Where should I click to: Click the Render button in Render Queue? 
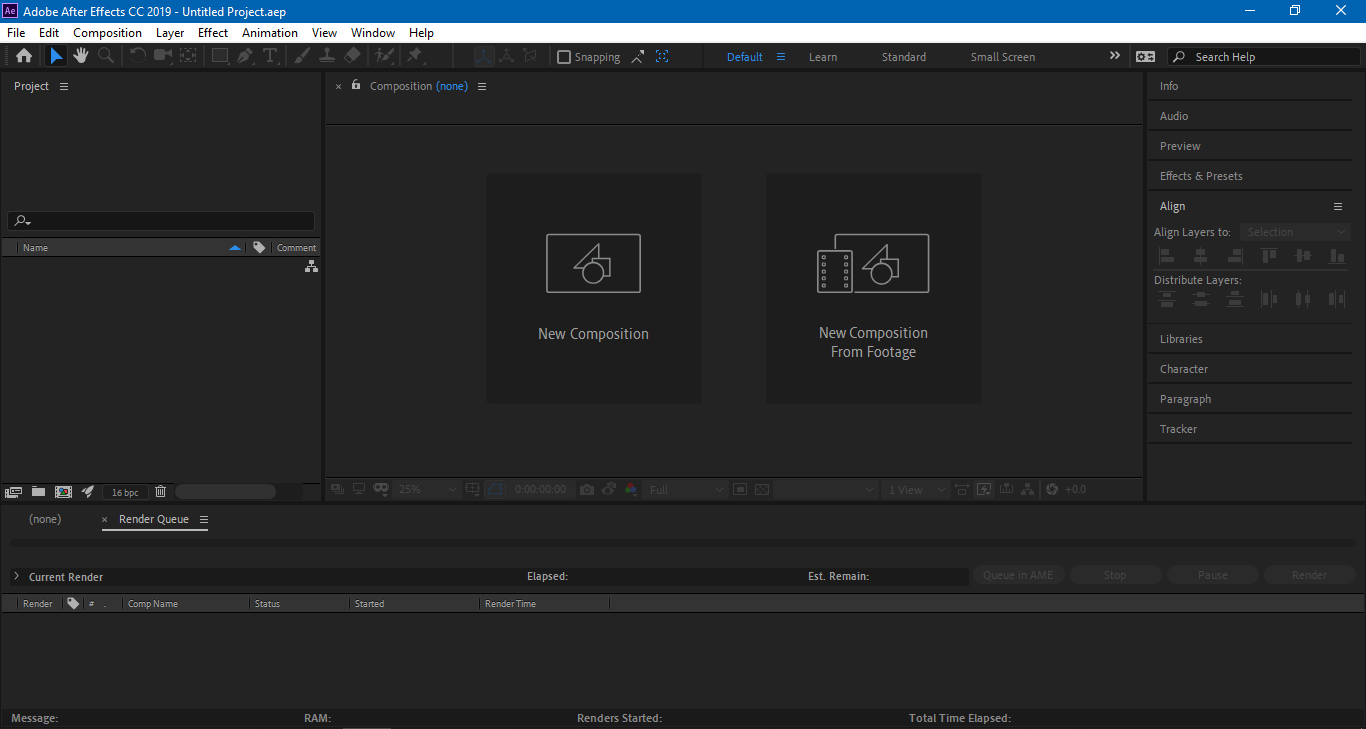click(x=1309, y=575)
